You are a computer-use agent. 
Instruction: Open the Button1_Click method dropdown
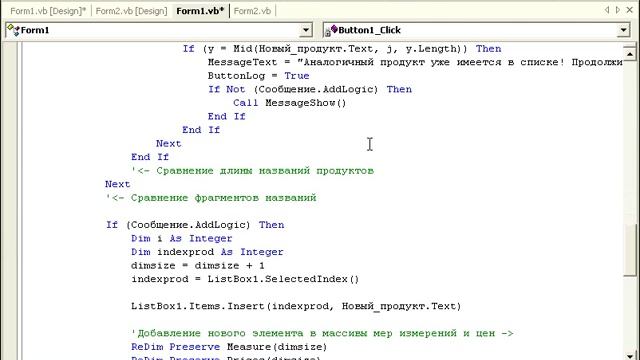click(x=623, y=30)
